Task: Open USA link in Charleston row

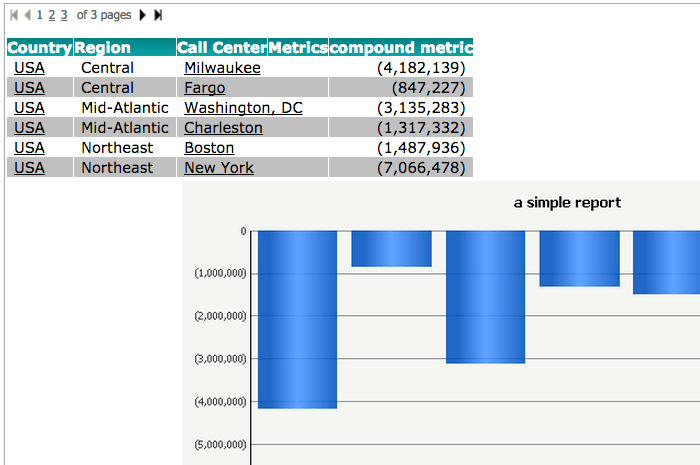Action: click(29, 128)
